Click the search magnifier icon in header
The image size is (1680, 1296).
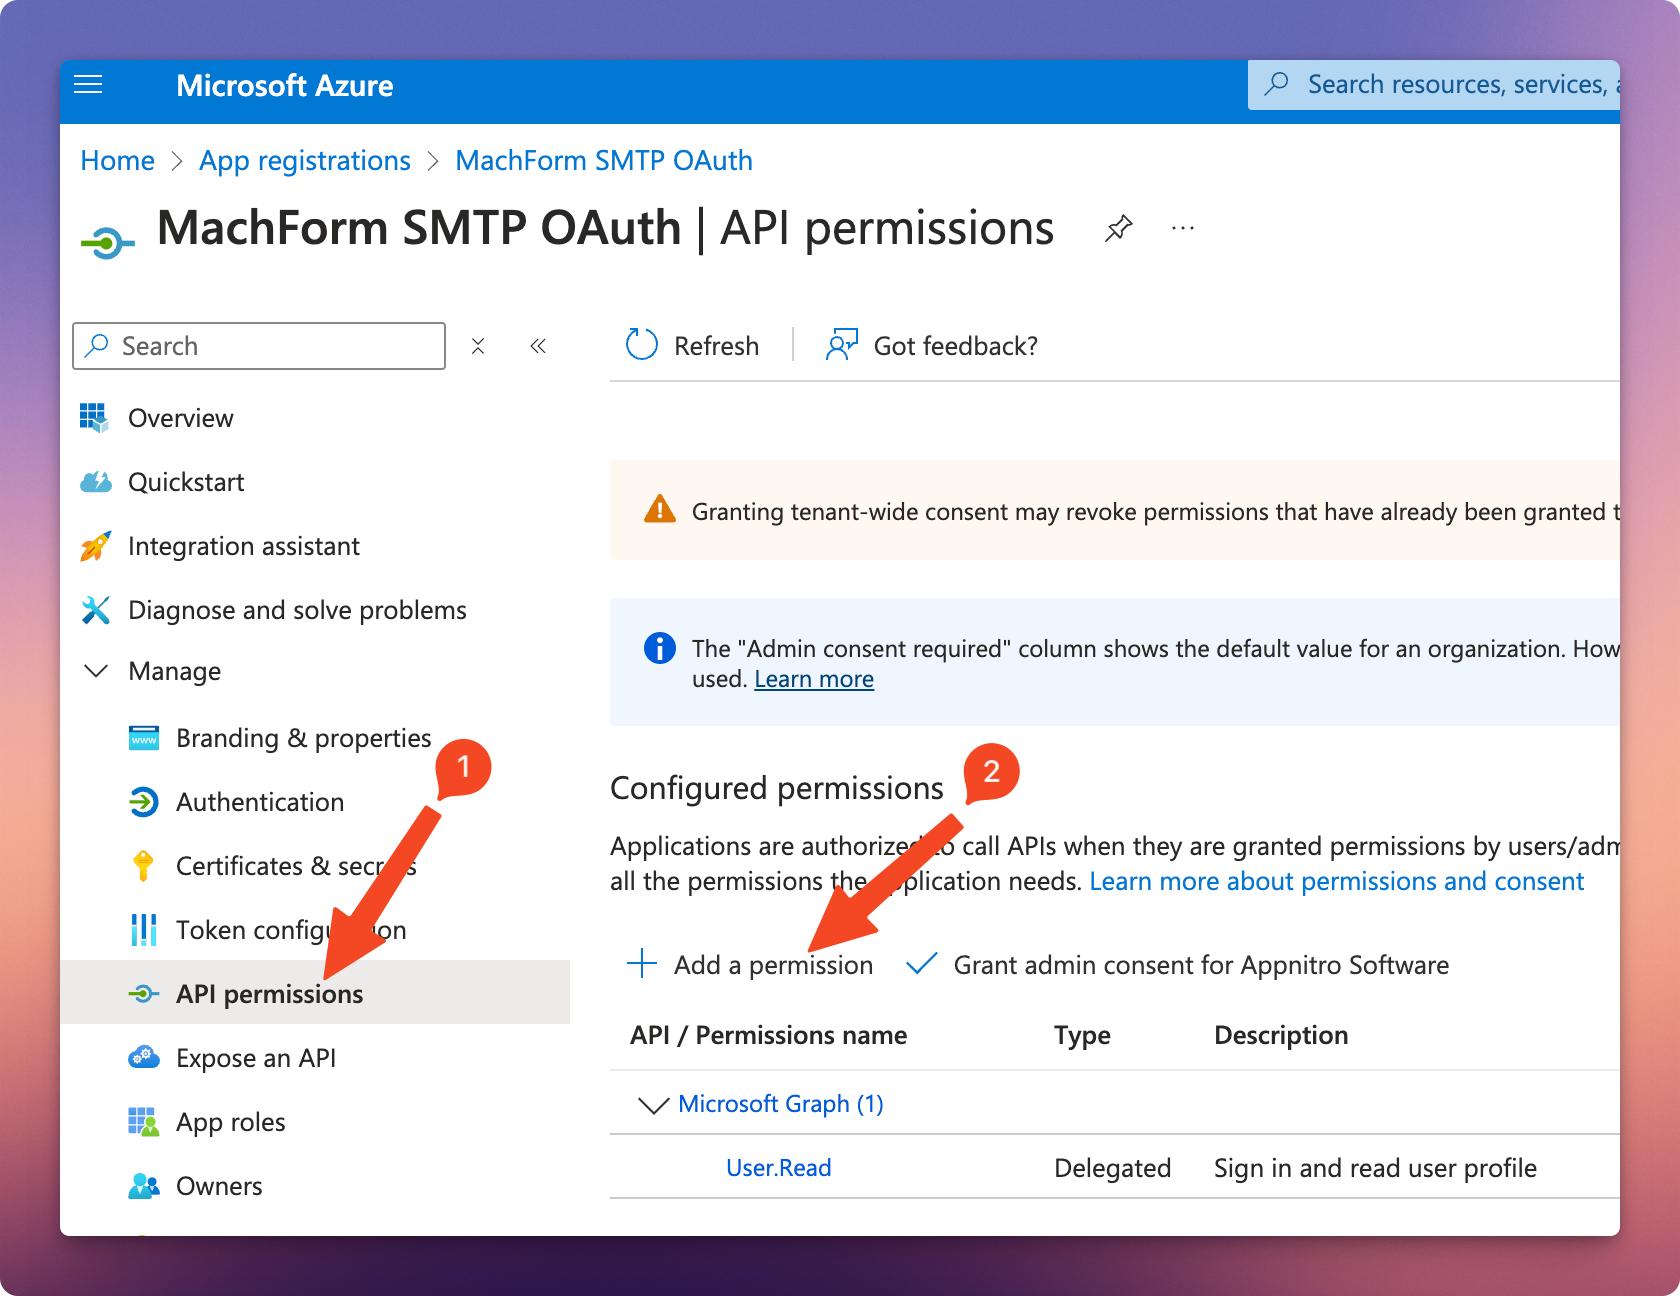tap(1277, 84)
